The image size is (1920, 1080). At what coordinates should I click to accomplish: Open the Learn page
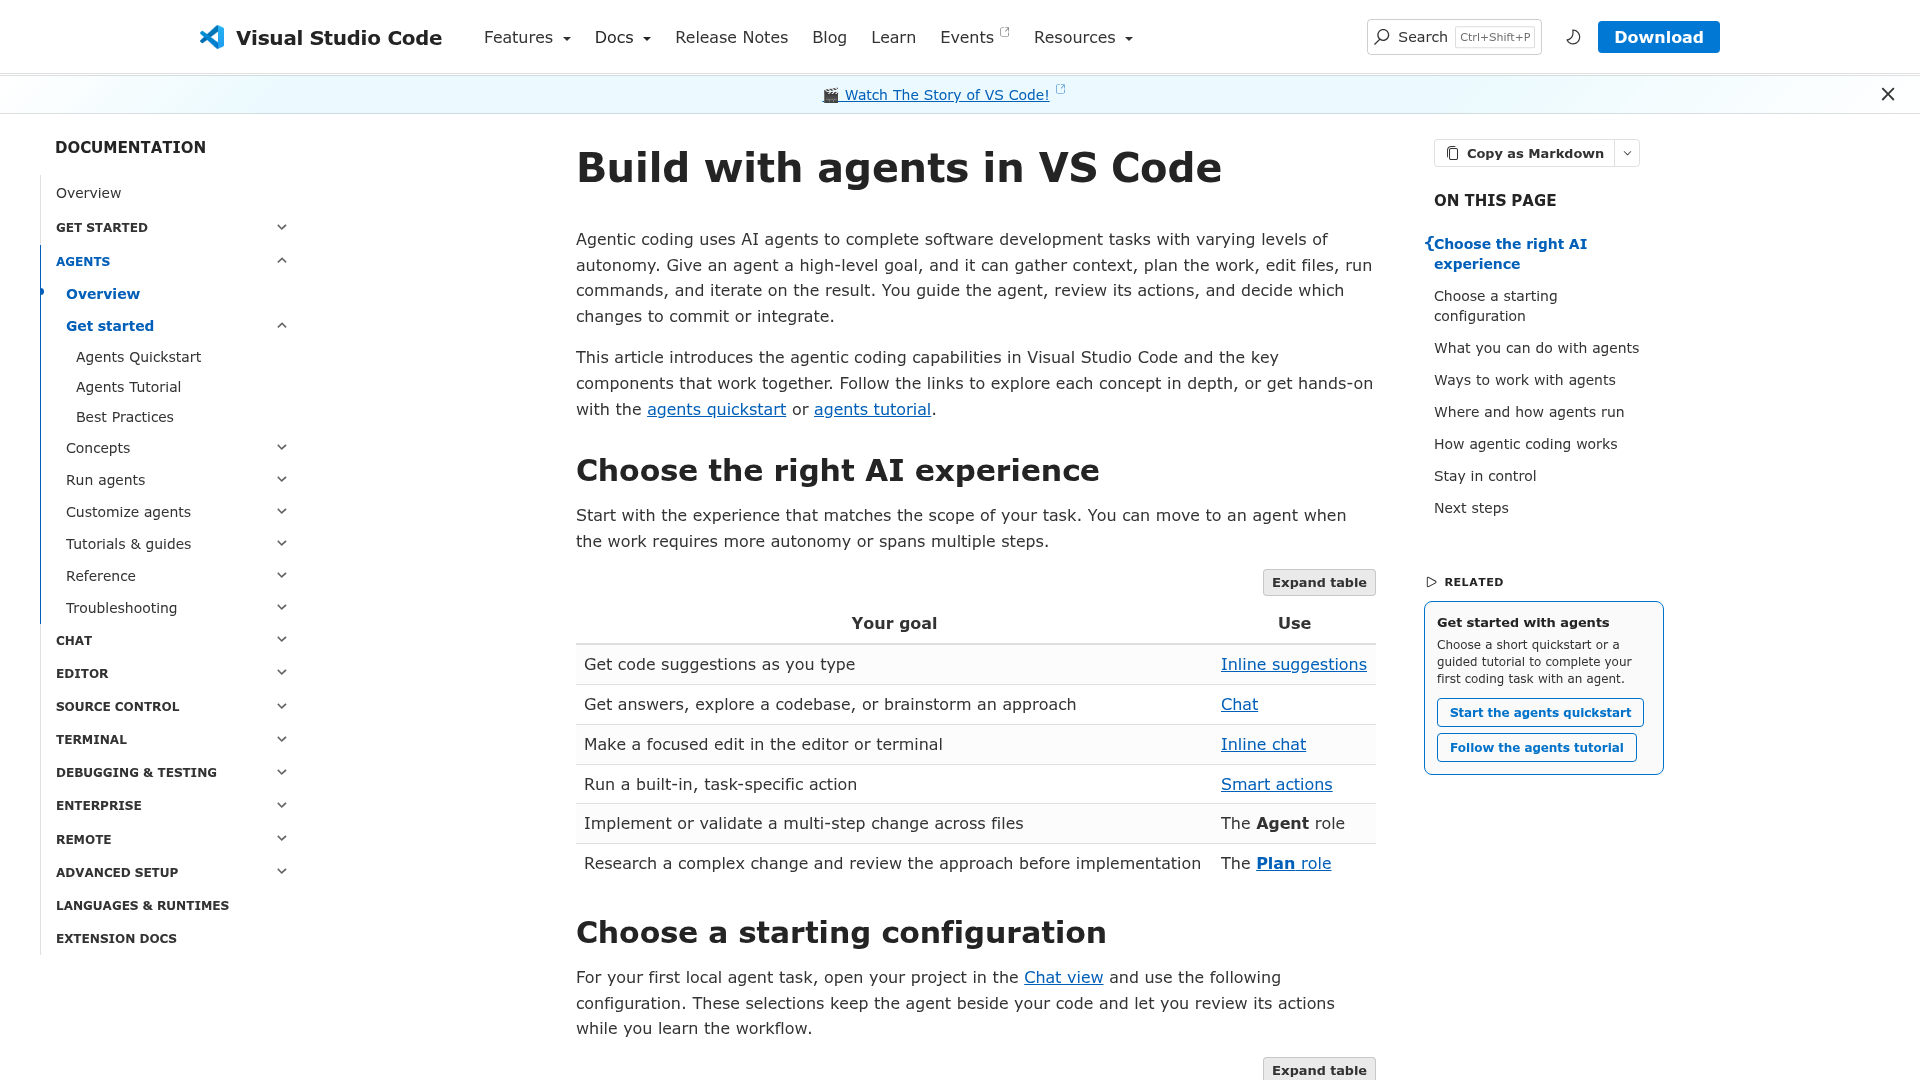point(893,37)
